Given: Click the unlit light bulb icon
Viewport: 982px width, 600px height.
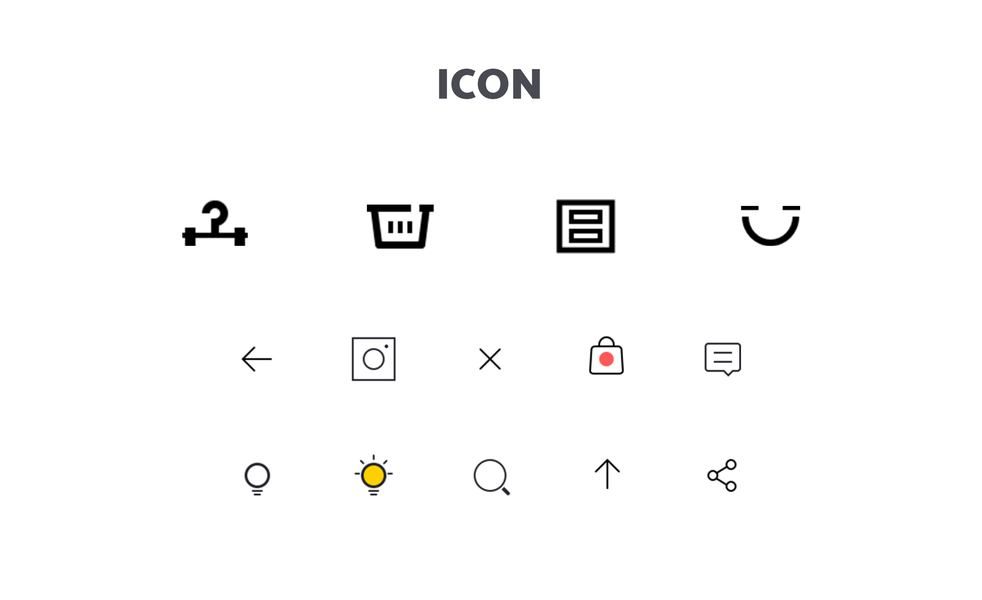Looking at the screenshot, I should pyautogui.click(x=257, y=479).
